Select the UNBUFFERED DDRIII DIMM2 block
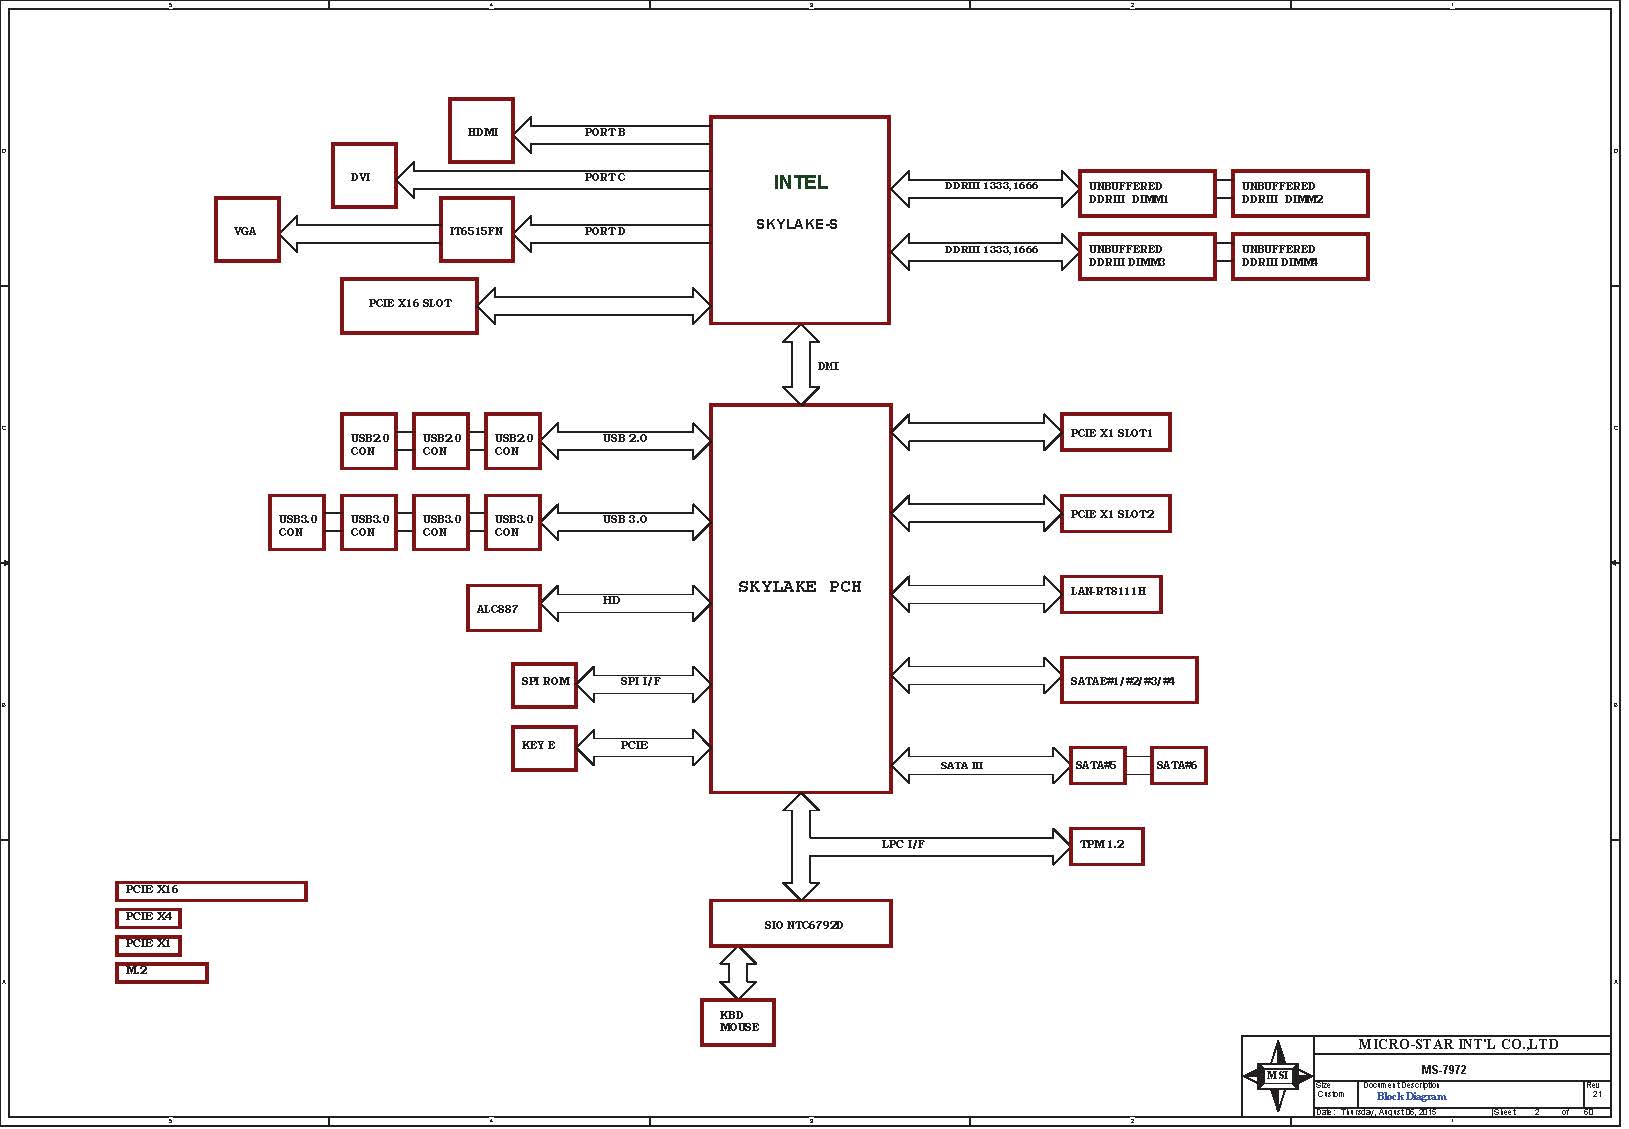 [x=1300, y=193]
